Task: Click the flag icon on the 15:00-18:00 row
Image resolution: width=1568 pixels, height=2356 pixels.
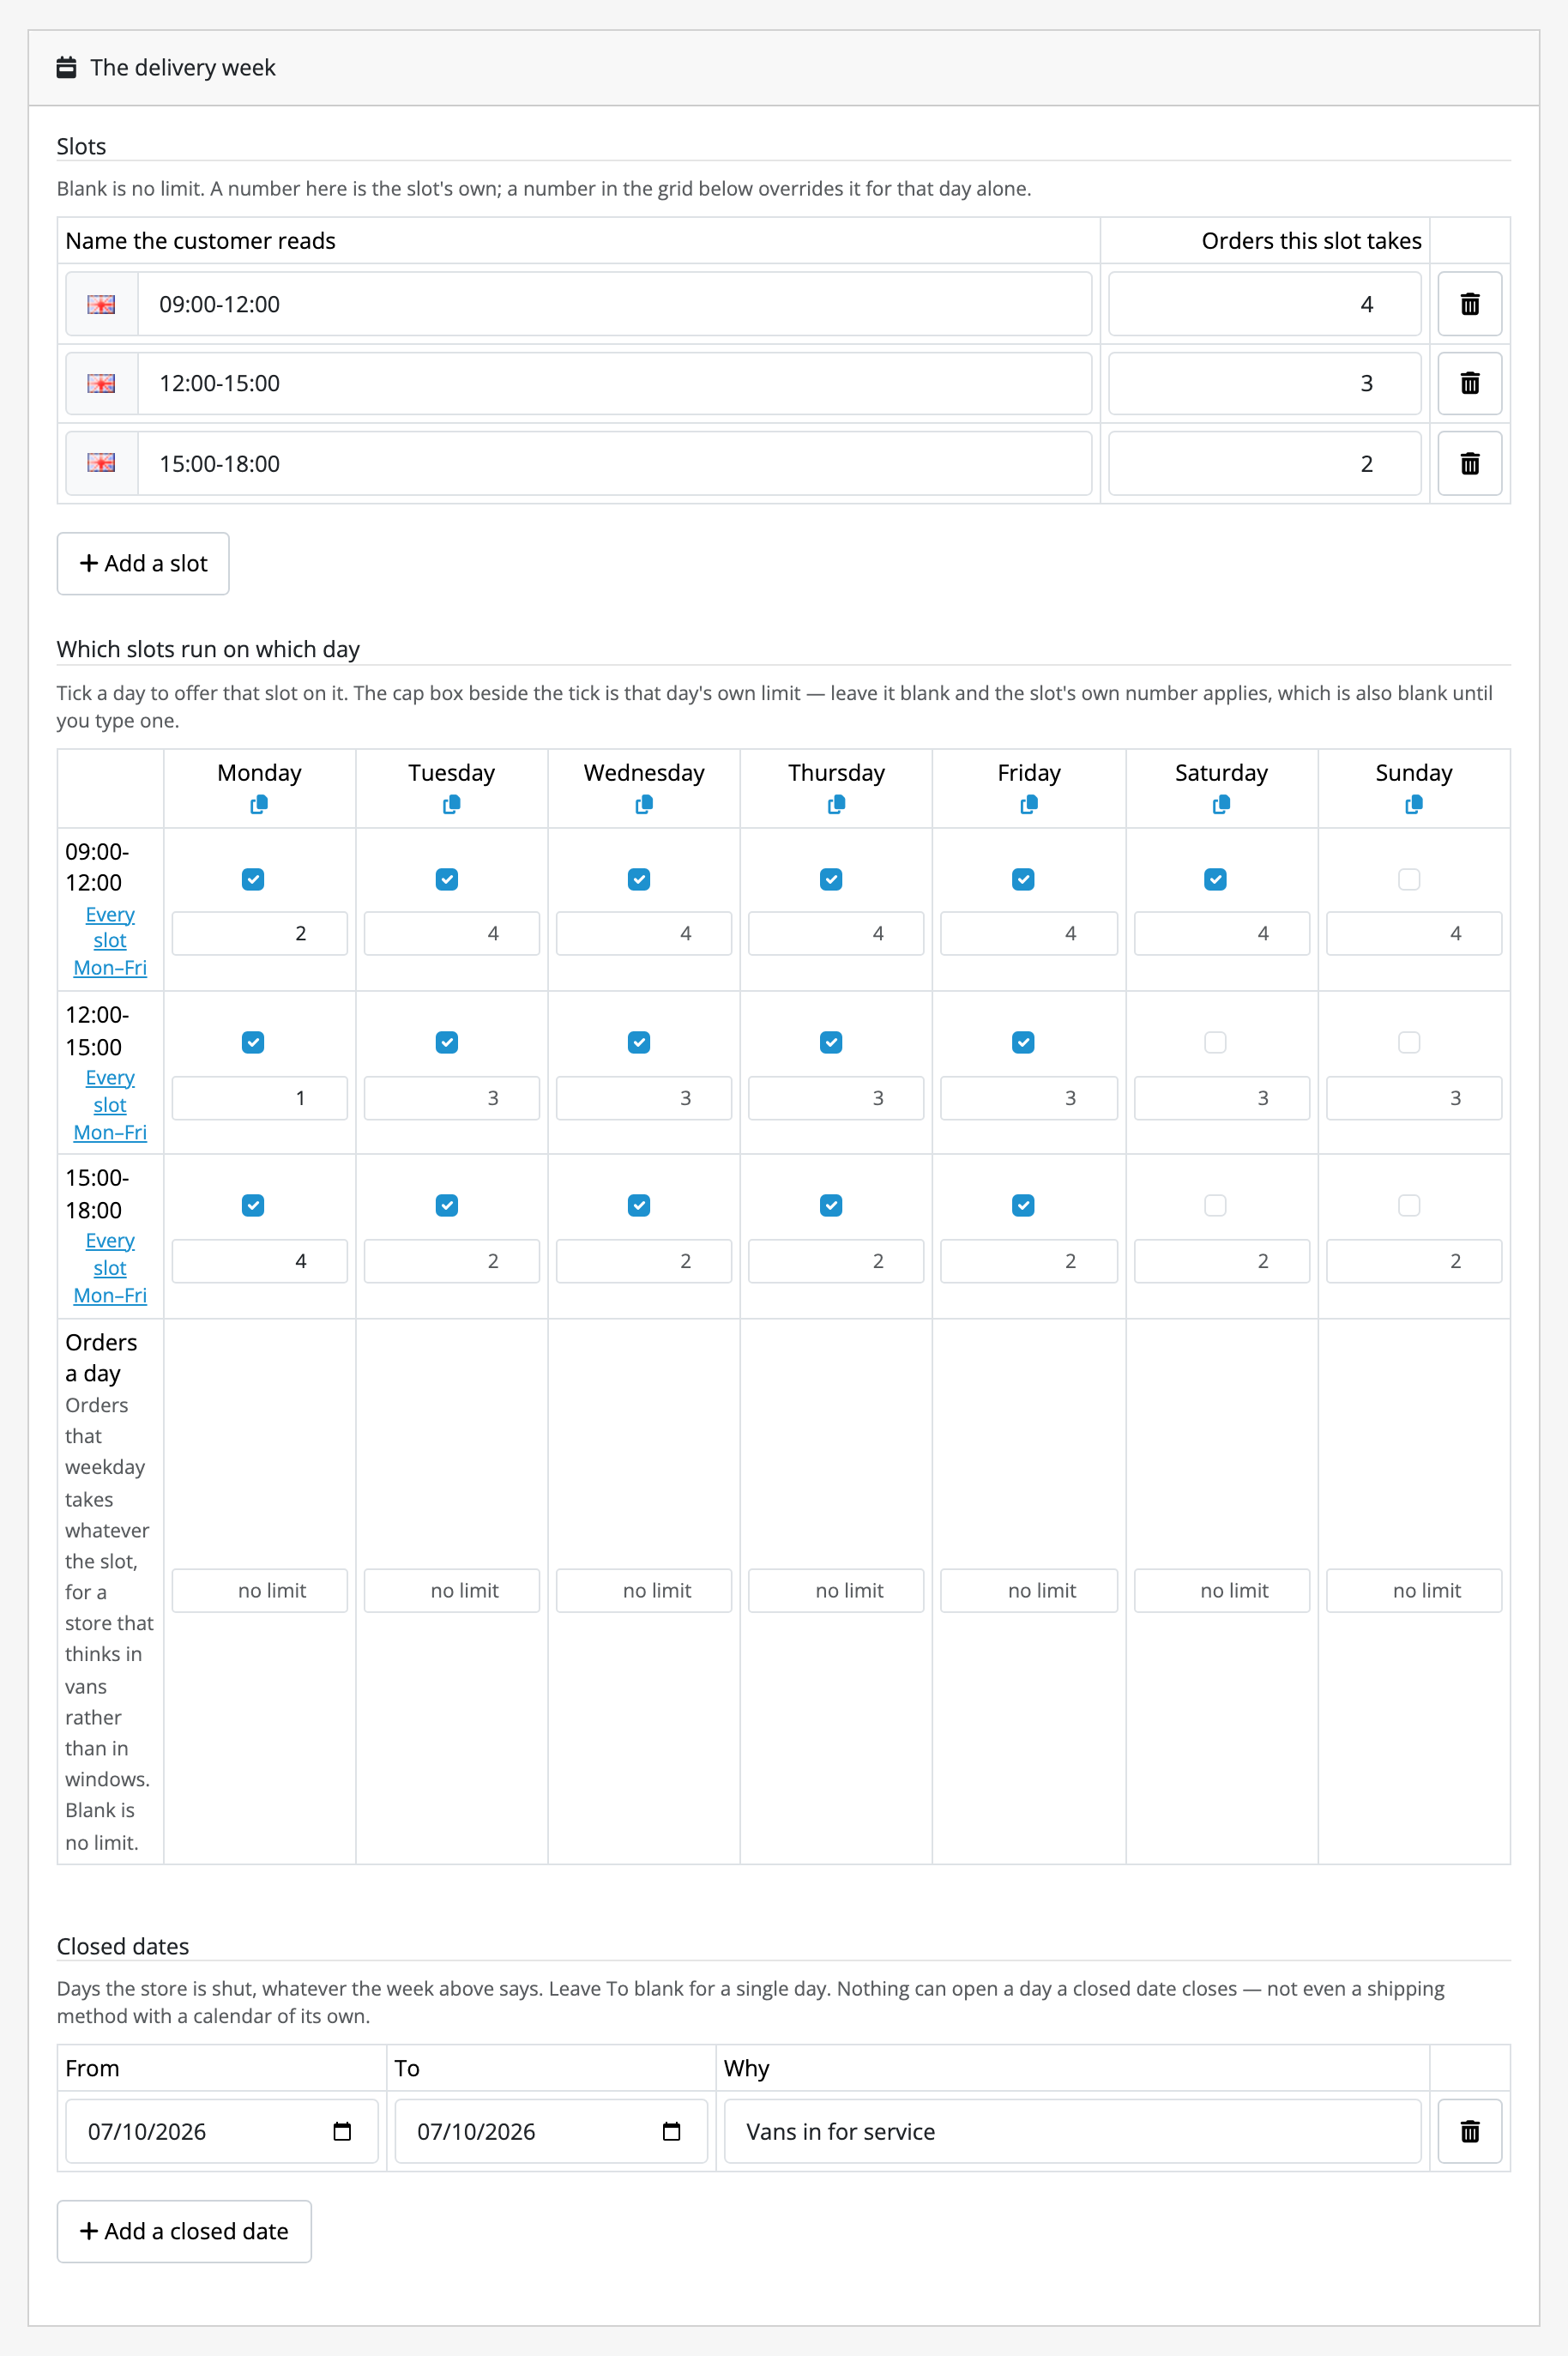Action: pos(101,463)
